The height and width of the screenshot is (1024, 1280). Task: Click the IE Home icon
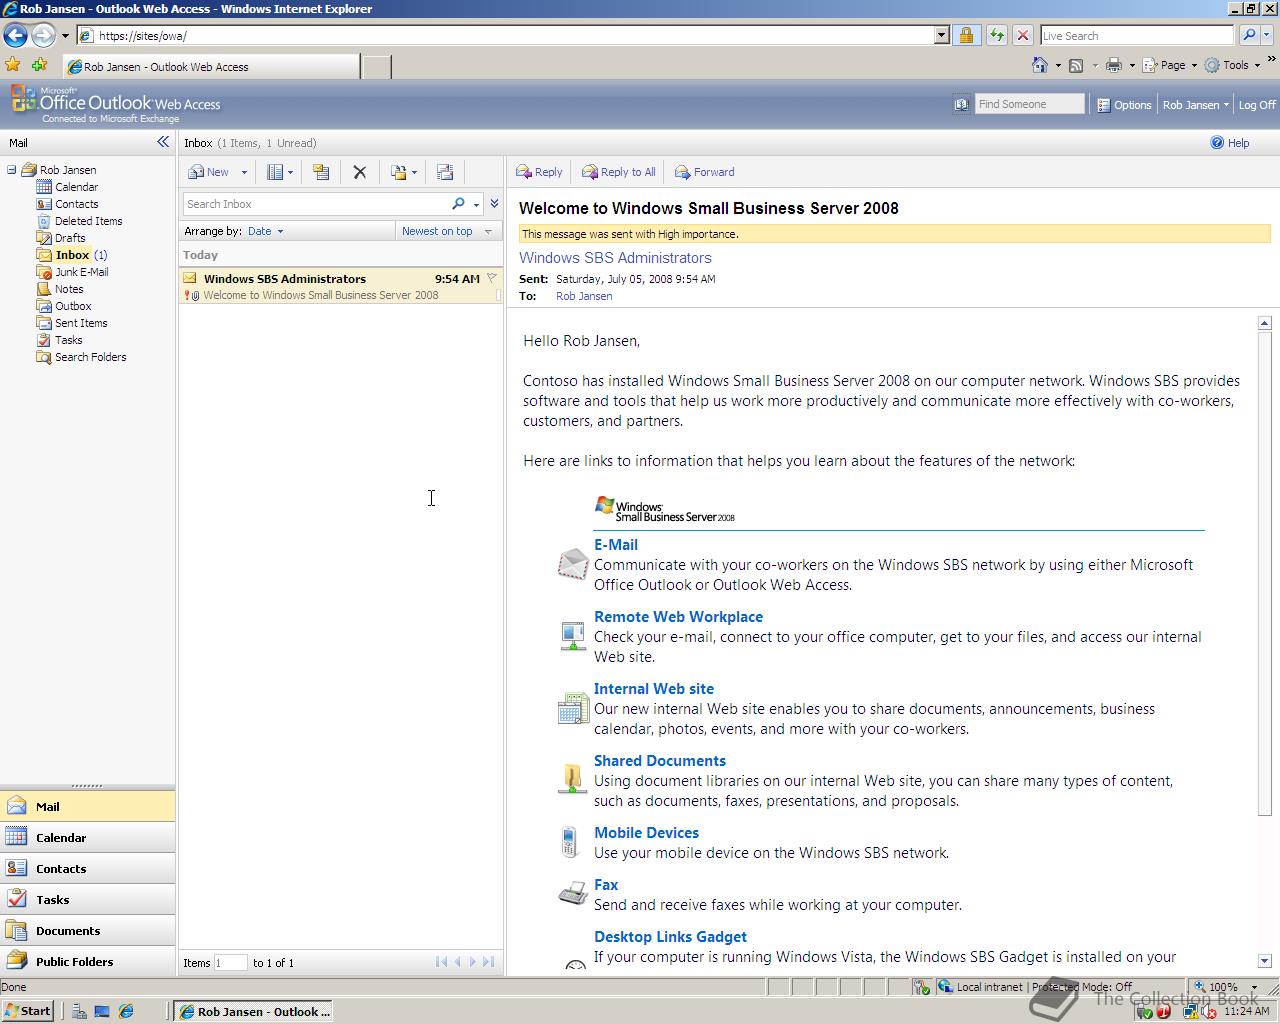pos(1040,65)
